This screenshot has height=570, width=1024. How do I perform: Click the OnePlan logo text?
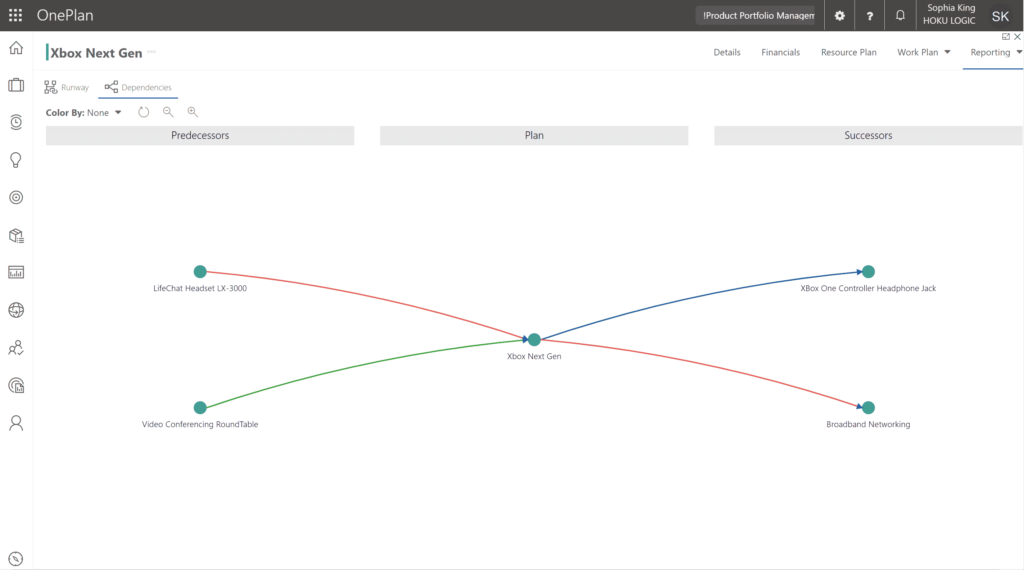coord(65,15)
